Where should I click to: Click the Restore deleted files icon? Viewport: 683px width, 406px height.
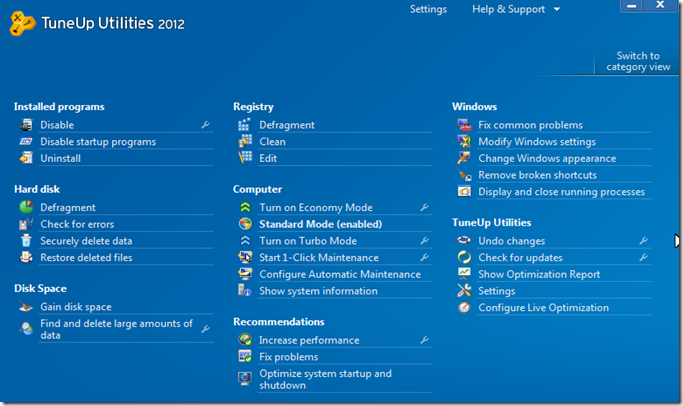point(26,257)
